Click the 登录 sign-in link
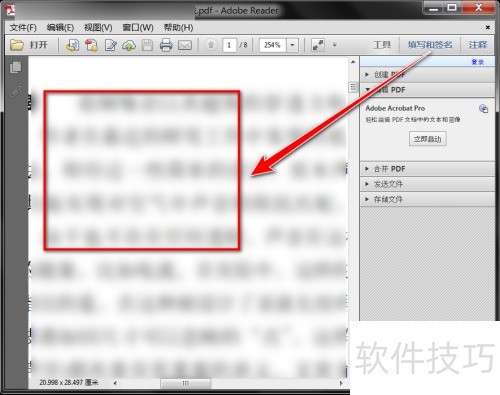500x395 pixels. point(478,62)
